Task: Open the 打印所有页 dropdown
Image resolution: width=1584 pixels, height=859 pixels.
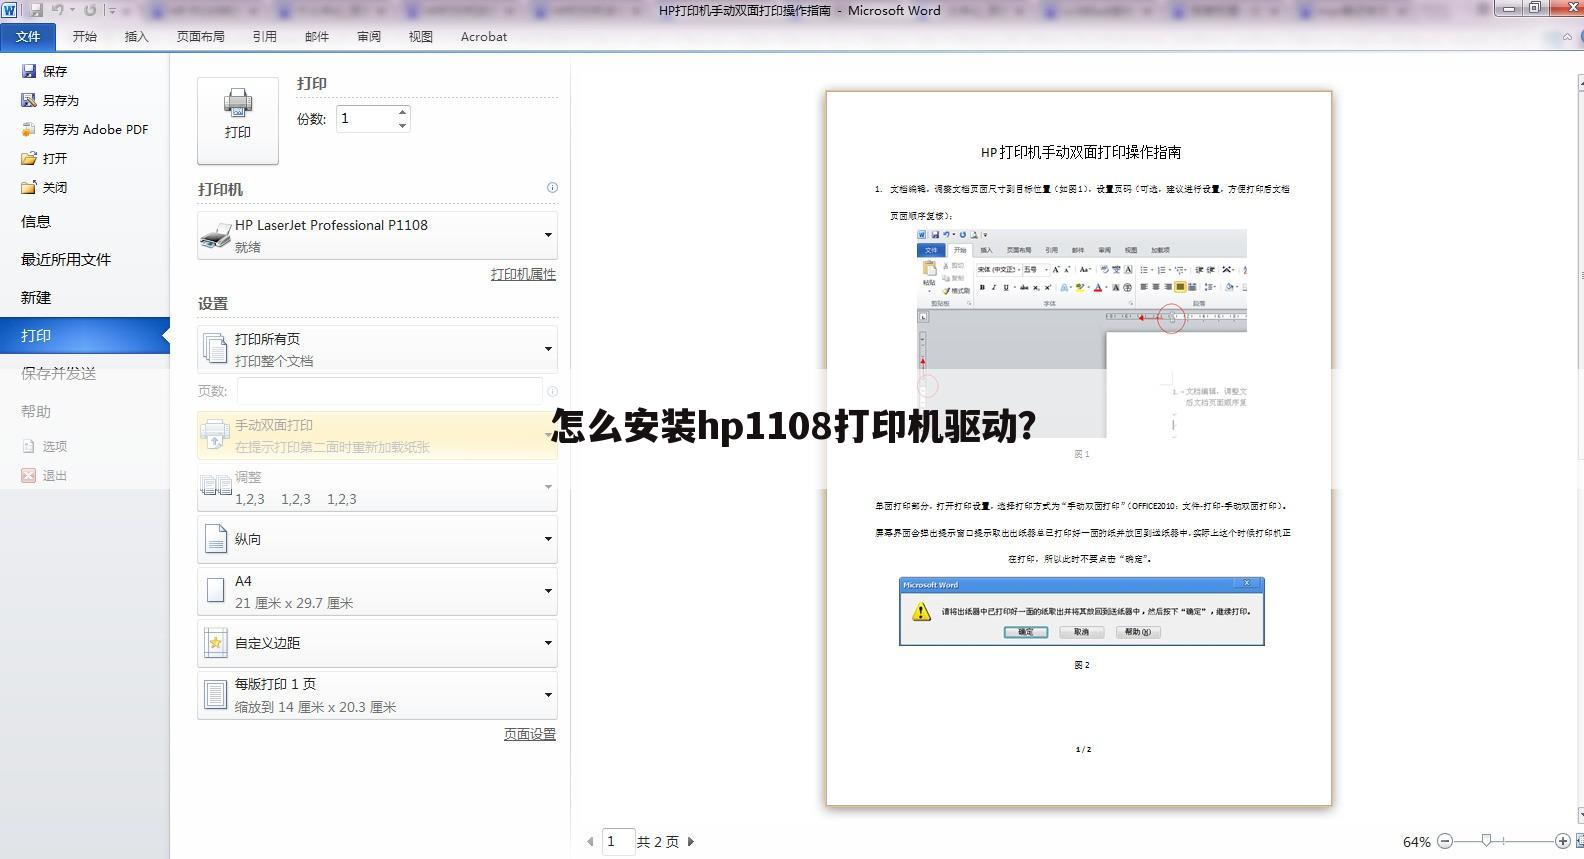Action: click(377, 349)
